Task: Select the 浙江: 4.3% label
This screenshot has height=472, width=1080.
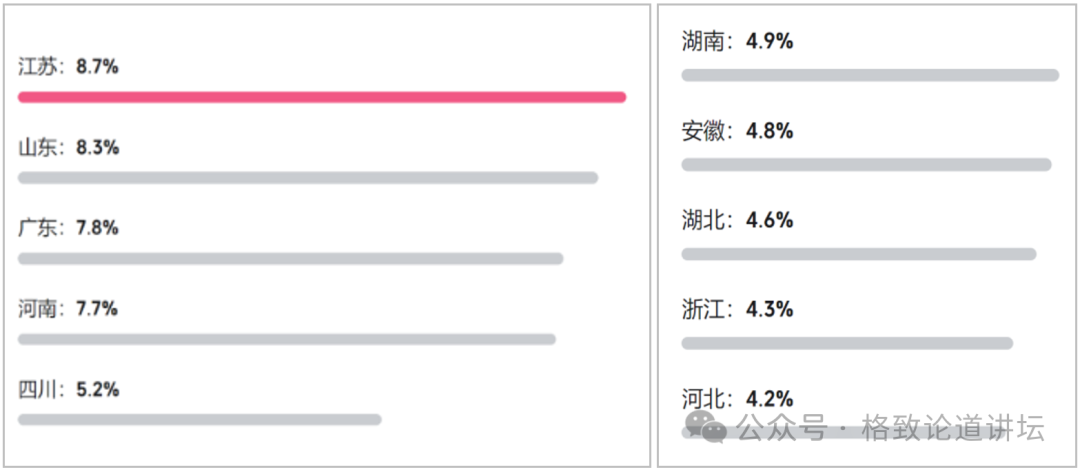Action: 737,310
